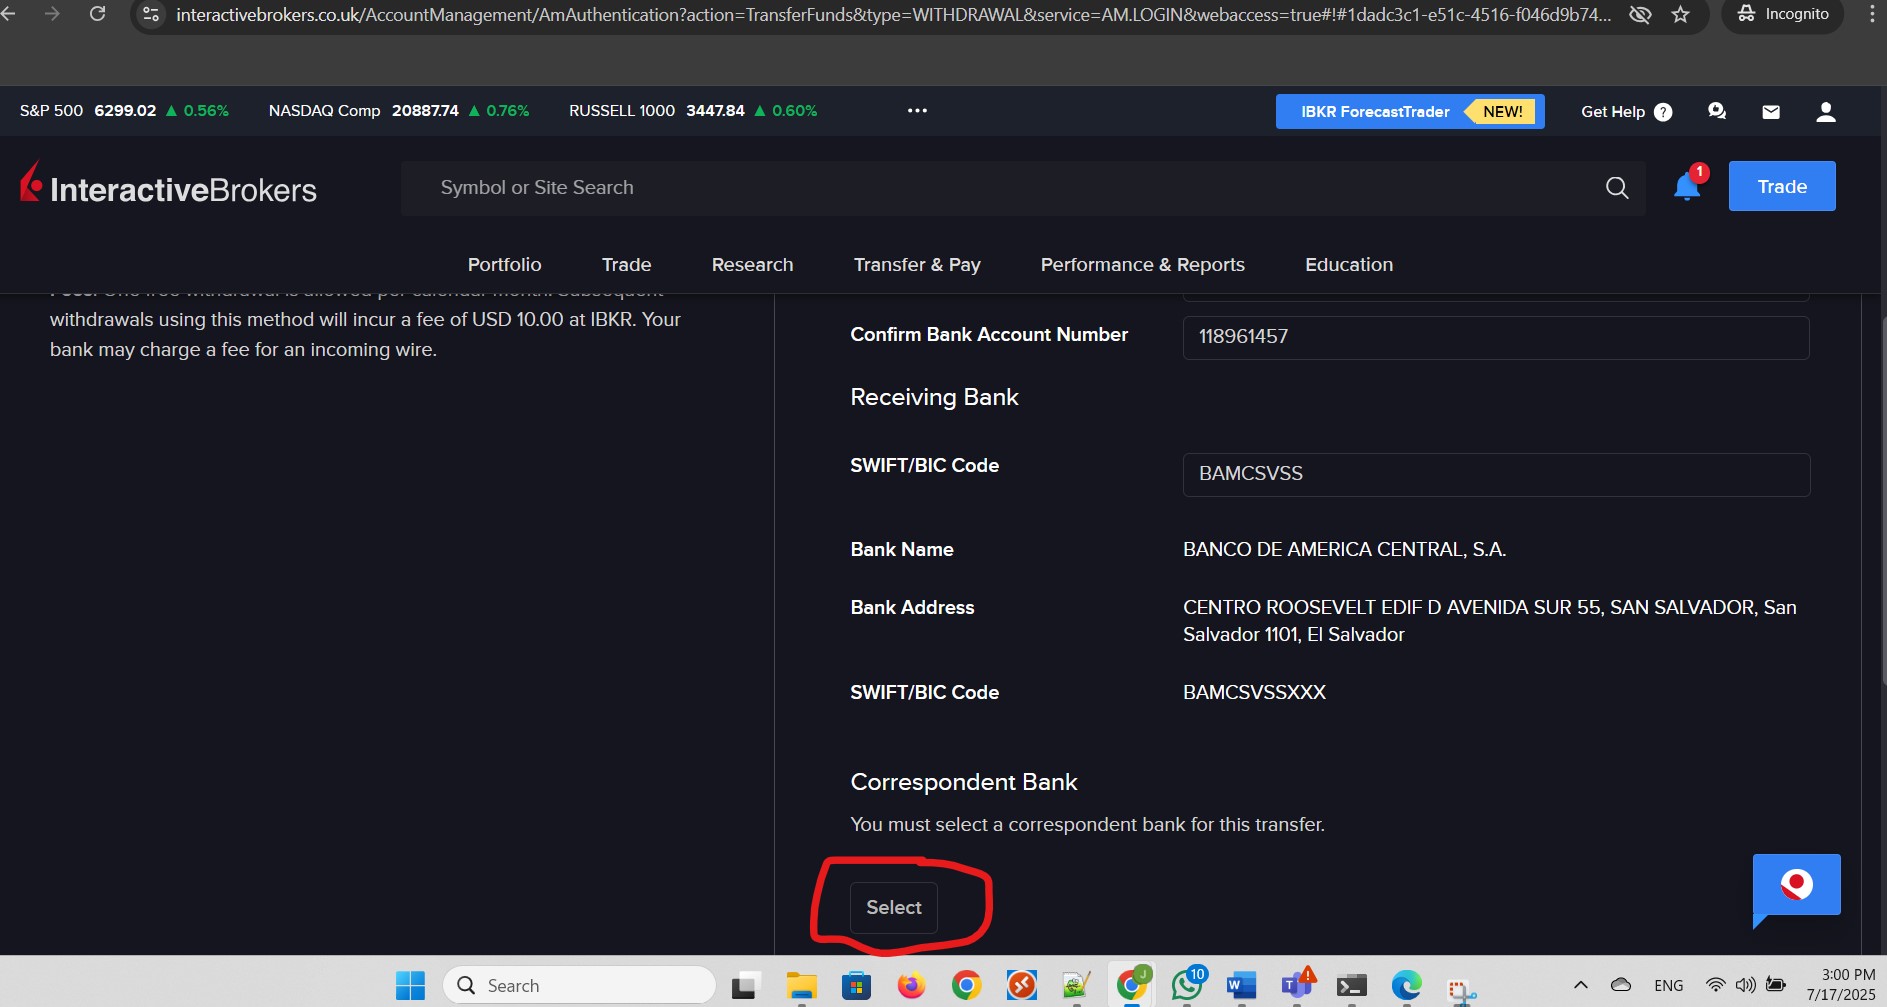1887x1007 pixels.
Task: Show hidden system tray icons
Action: [1580, 985]
